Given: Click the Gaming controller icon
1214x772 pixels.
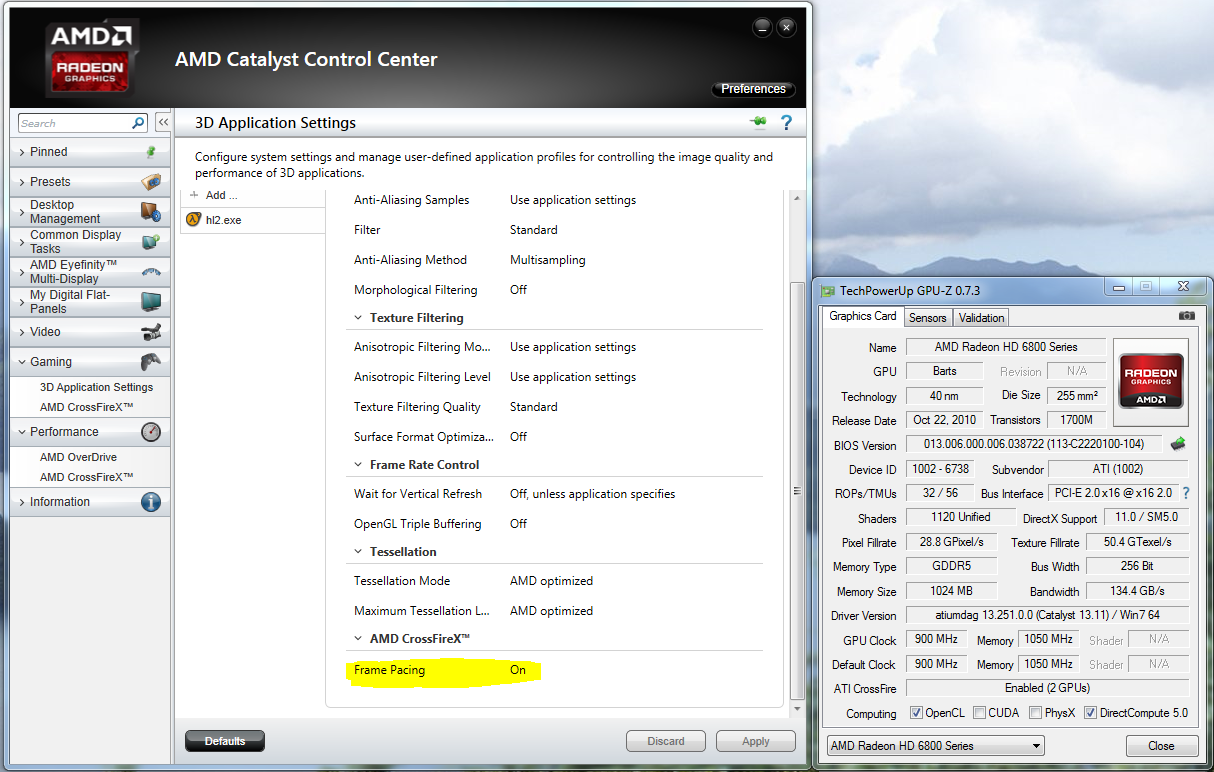Looking at the screenshot, I should pos(151,362).
